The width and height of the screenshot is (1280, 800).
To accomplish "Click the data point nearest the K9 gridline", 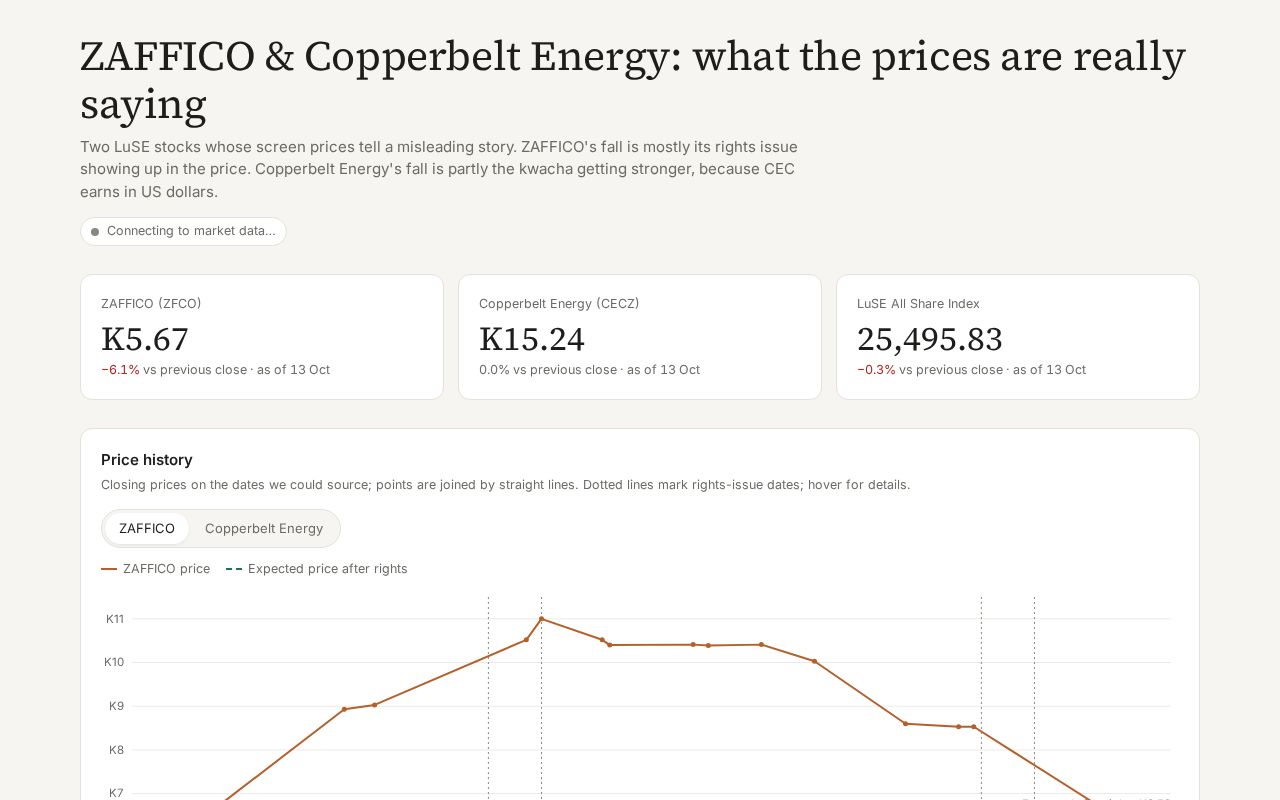I will 375,705.
